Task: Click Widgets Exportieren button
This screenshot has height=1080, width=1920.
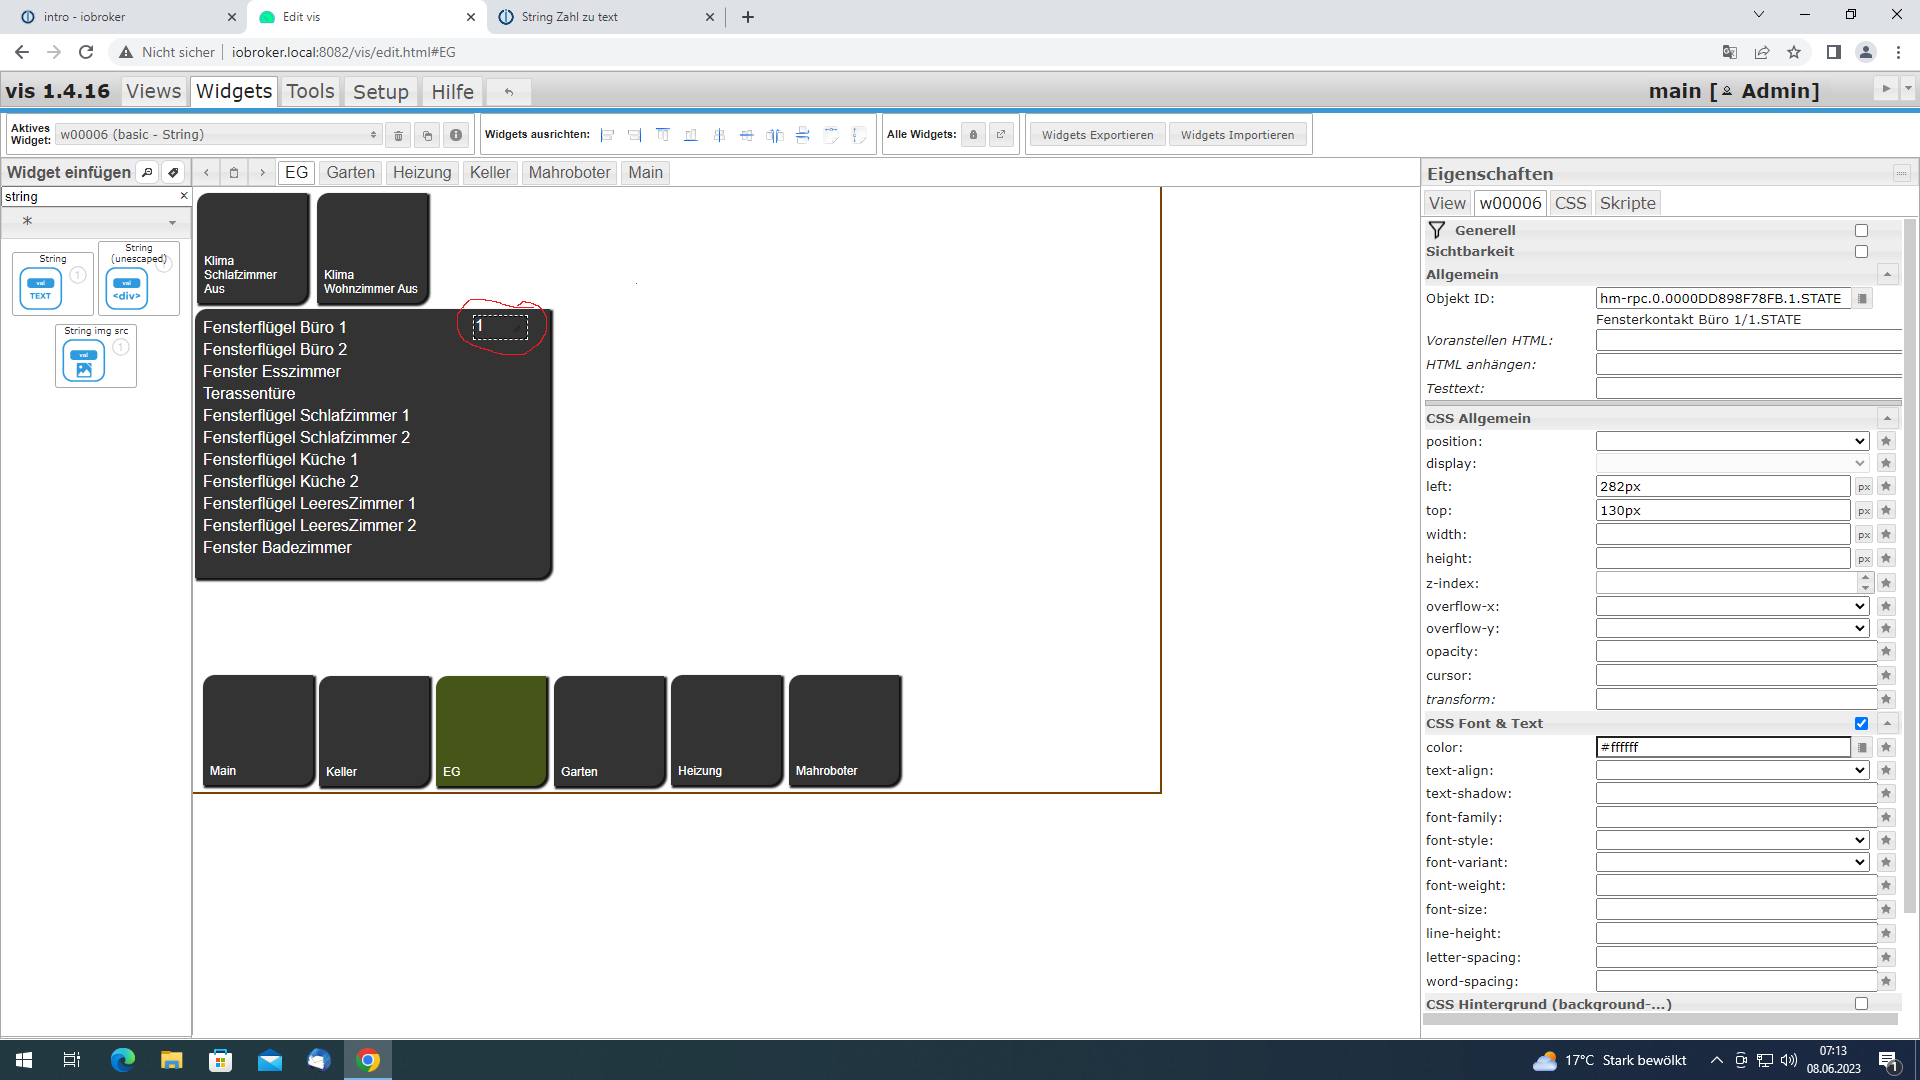Action: (1097, 135)
